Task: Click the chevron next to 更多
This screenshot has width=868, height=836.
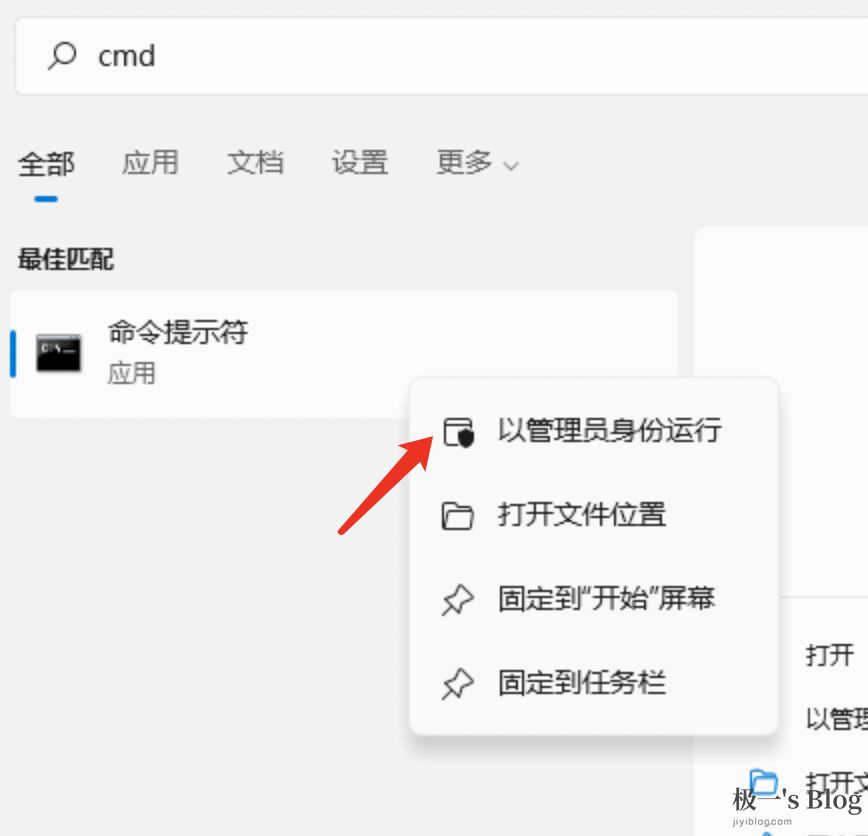Action: [x=510, y=165]
